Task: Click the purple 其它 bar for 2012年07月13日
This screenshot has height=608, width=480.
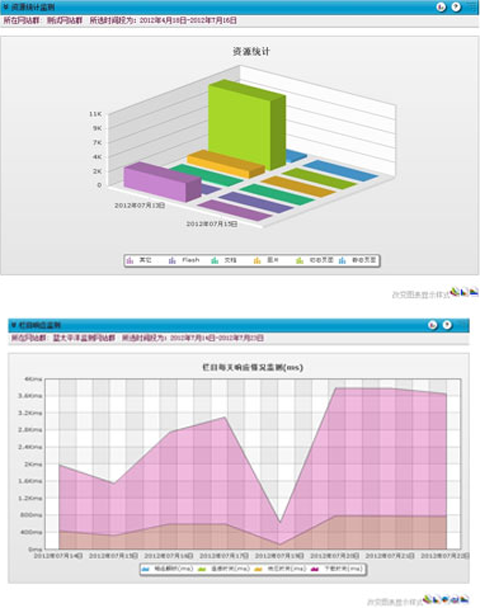Action: coord(162,182)
